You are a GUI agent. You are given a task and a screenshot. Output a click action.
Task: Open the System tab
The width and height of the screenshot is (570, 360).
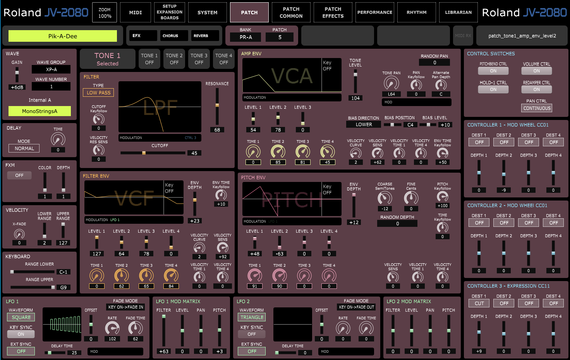point(208,12)
